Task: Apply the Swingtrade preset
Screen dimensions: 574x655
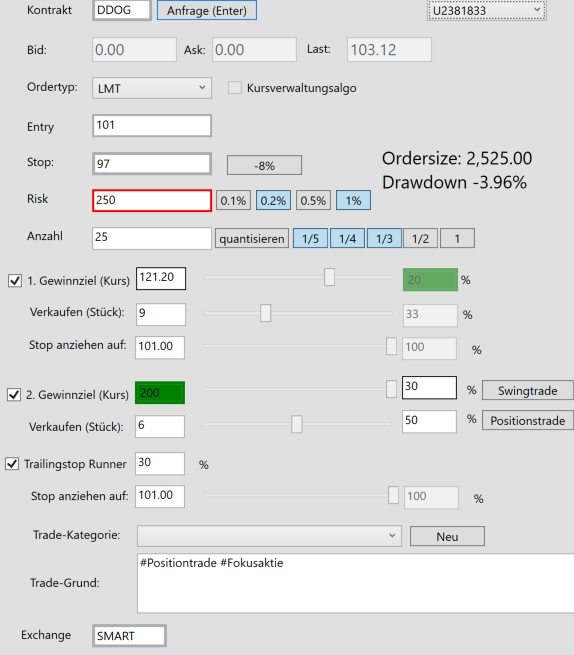Action: pos(528,391)
